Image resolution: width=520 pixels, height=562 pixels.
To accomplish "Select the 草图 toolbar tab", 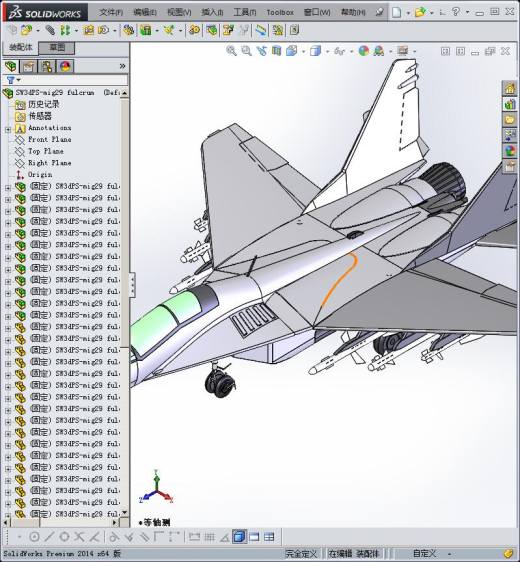I will tap(57, 48).
